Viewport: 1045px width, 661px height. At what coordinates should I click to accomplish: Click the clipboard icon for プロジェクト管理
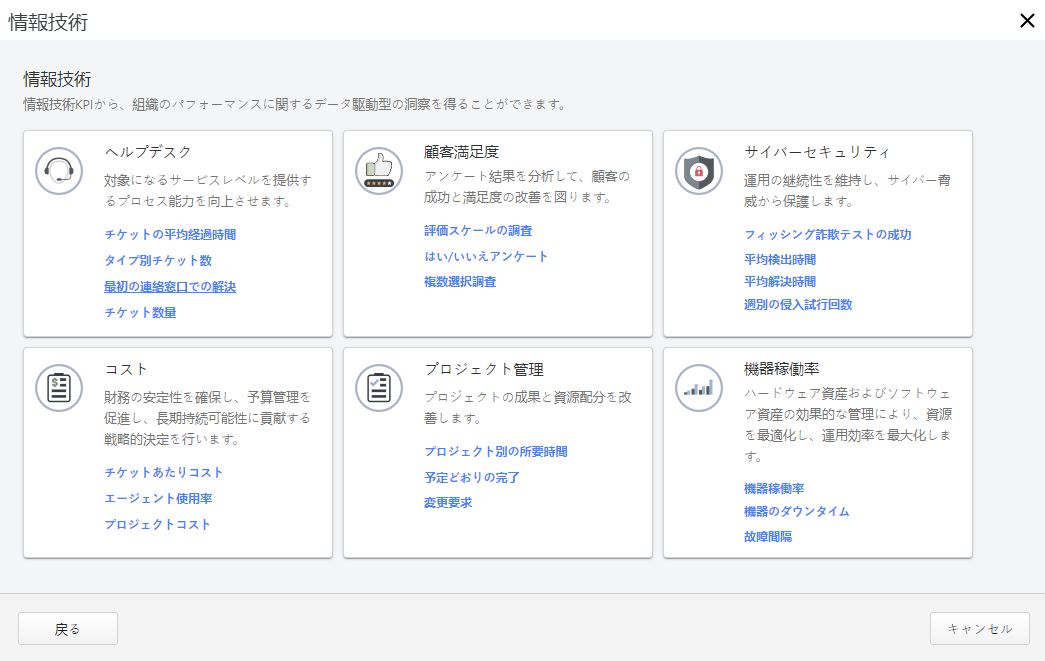pos(378,387)
